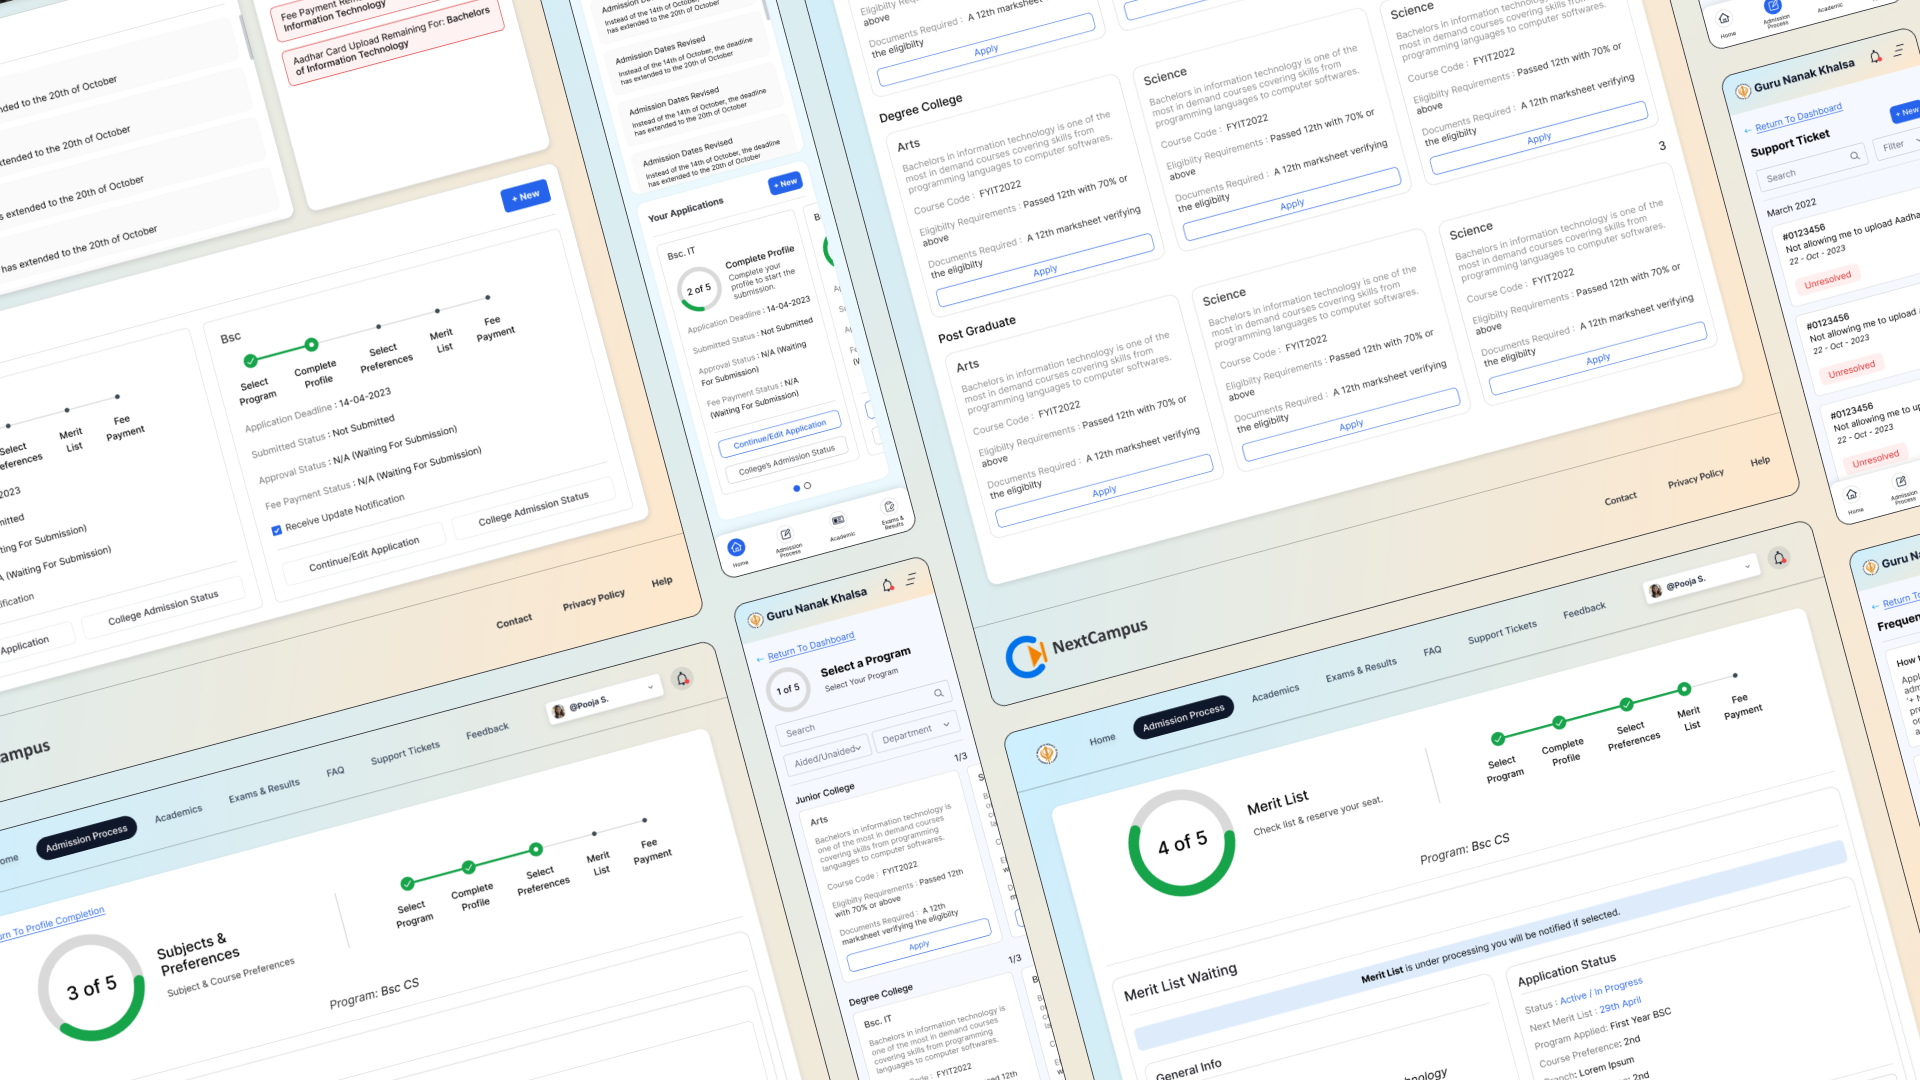Image resolution: width=1920 pixels, height=1080 pixels.
Task: Select Admission Process tab in Merit List window
Action: coord(1183,717)
